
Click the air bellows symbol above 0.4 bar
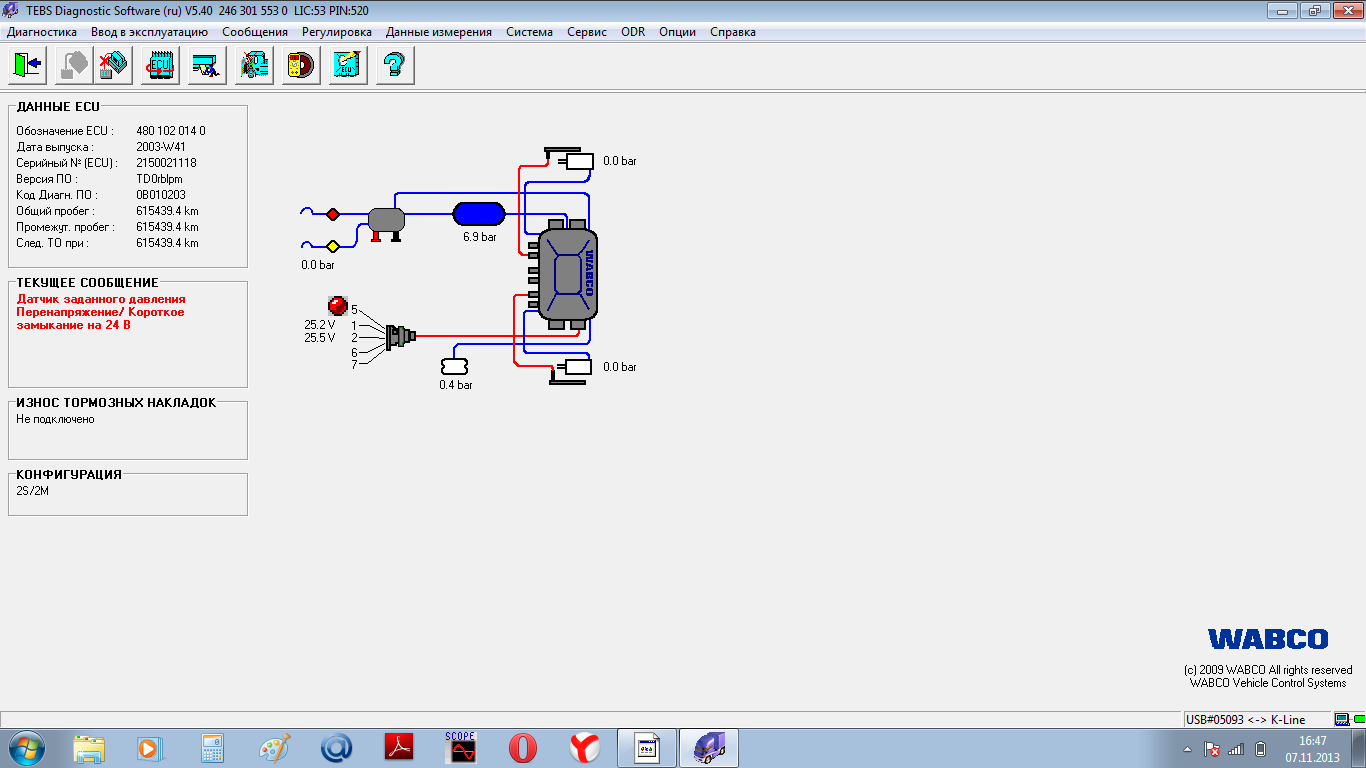click(x=455, y=367)
